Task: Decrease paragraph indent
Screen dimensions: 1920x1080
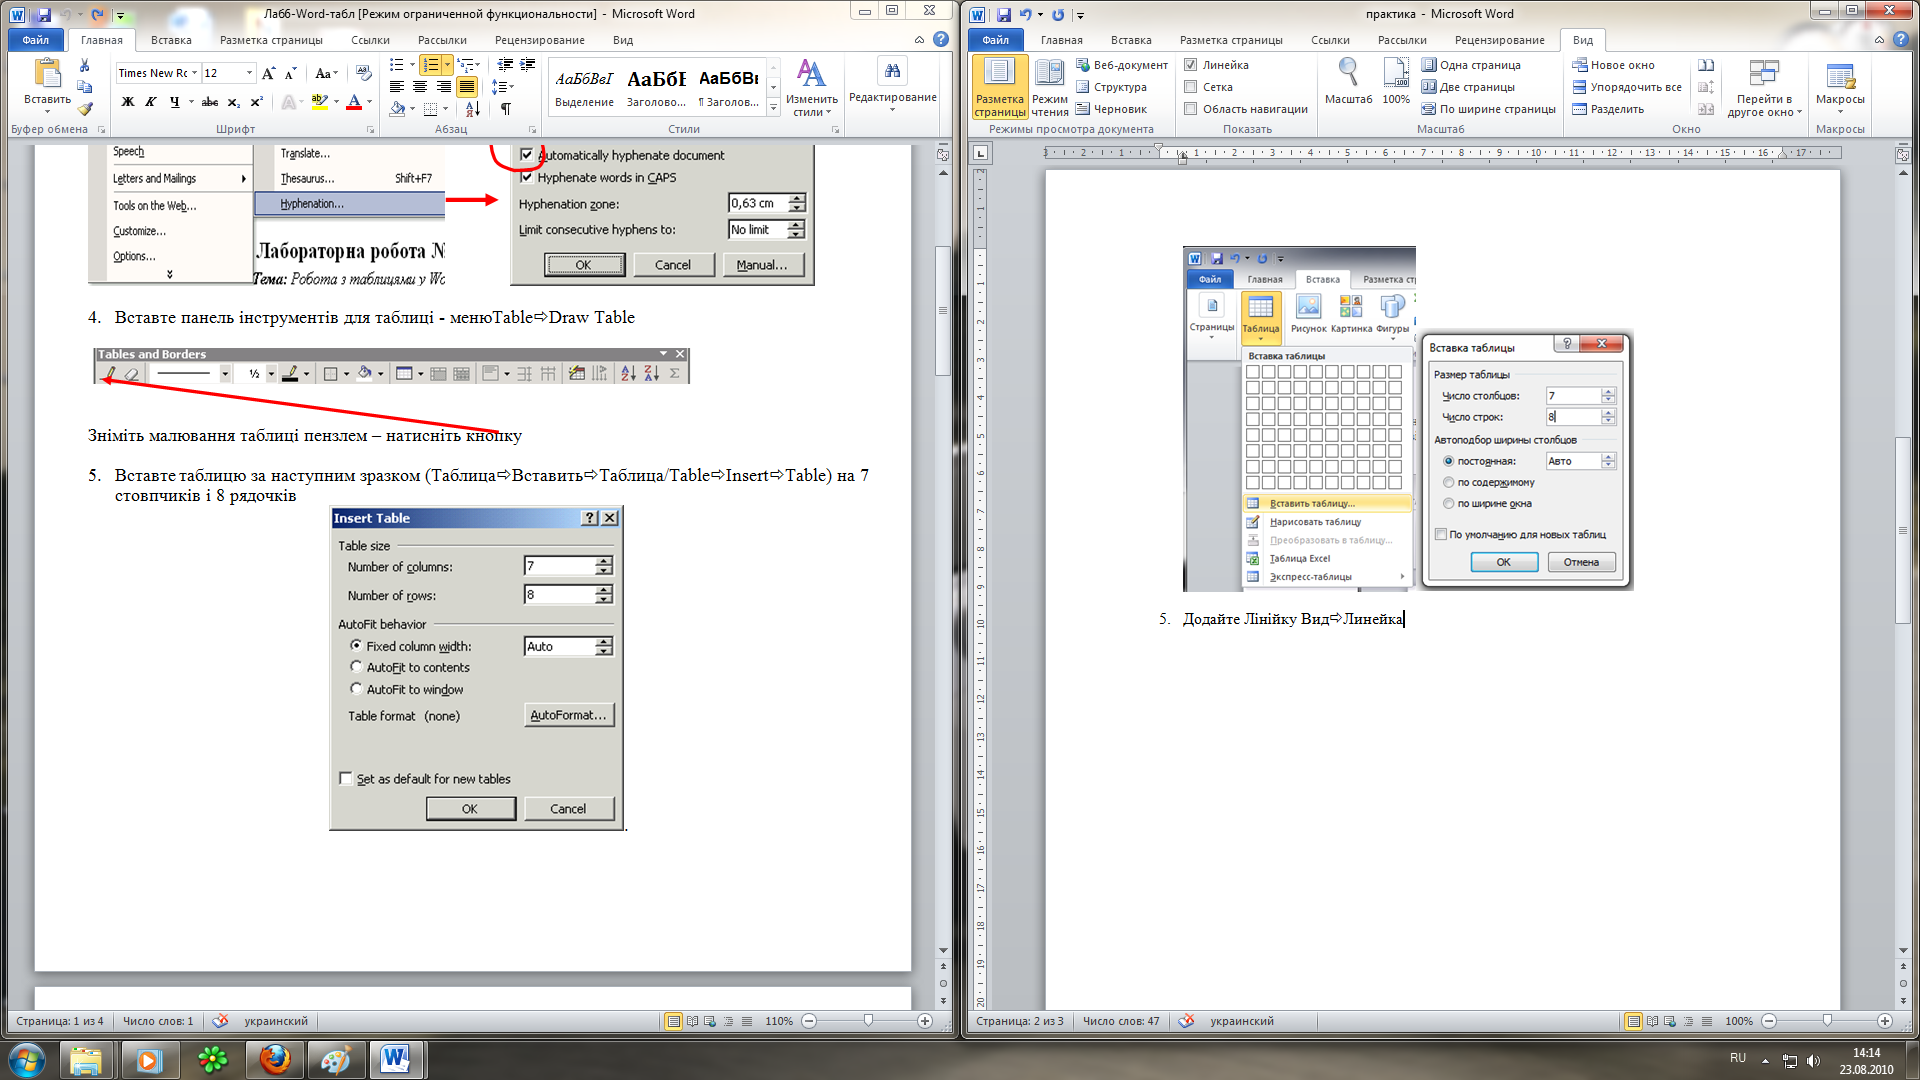Action: [505, 65]
